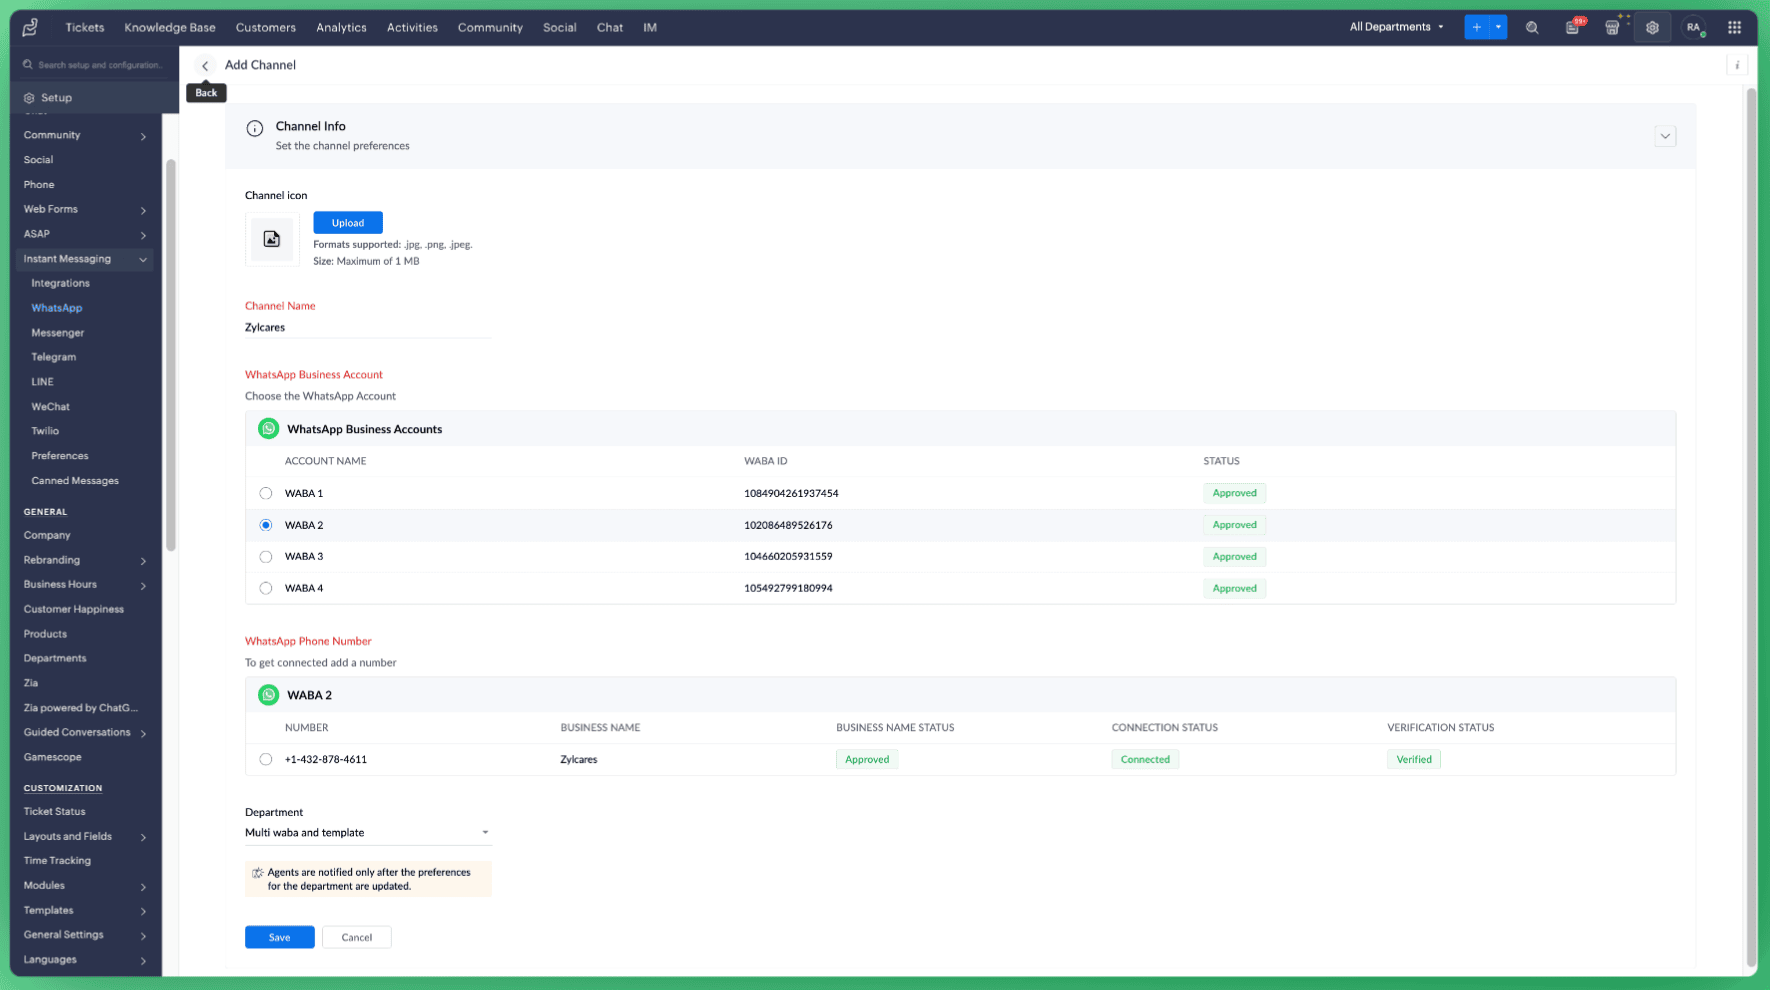
Task: Expand the Web Forms sidebar section
Action: click(143, 210)
